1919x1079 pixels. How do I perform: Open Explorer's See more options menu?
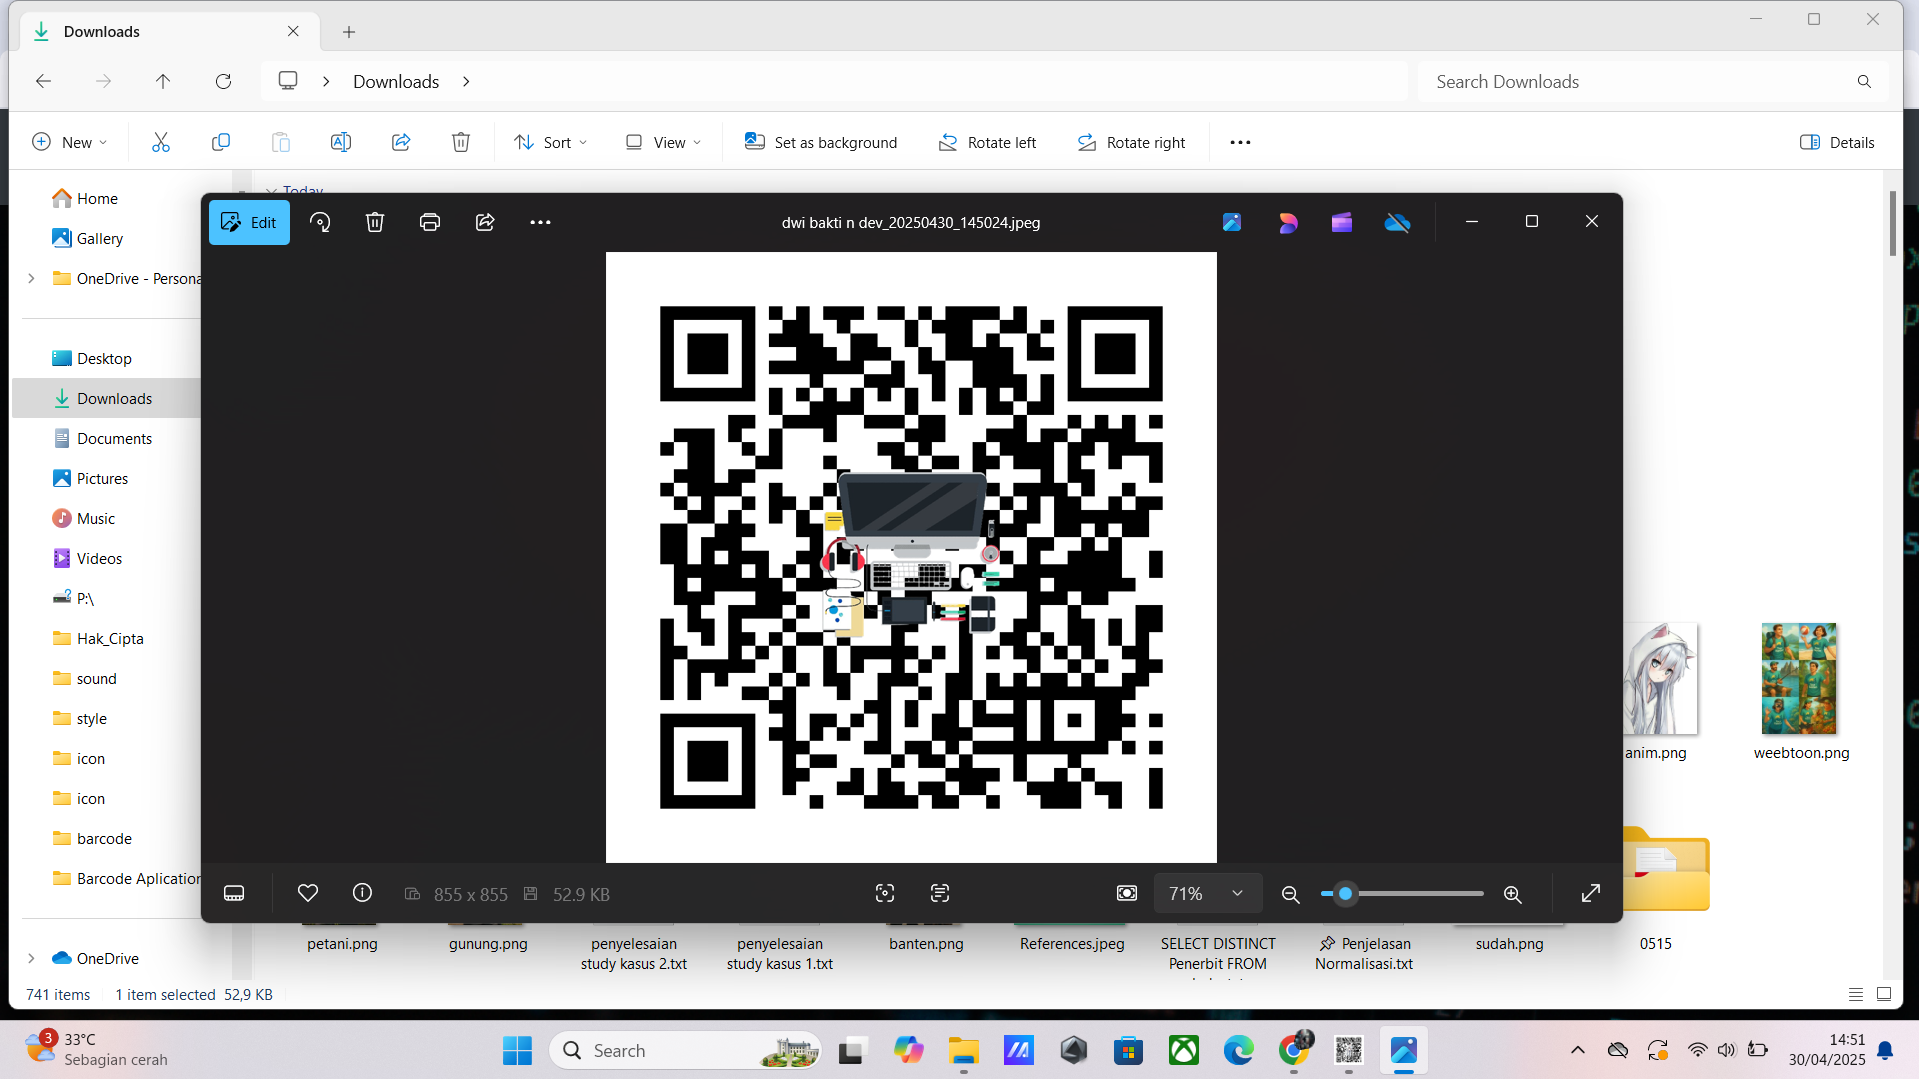(1241, 142)
